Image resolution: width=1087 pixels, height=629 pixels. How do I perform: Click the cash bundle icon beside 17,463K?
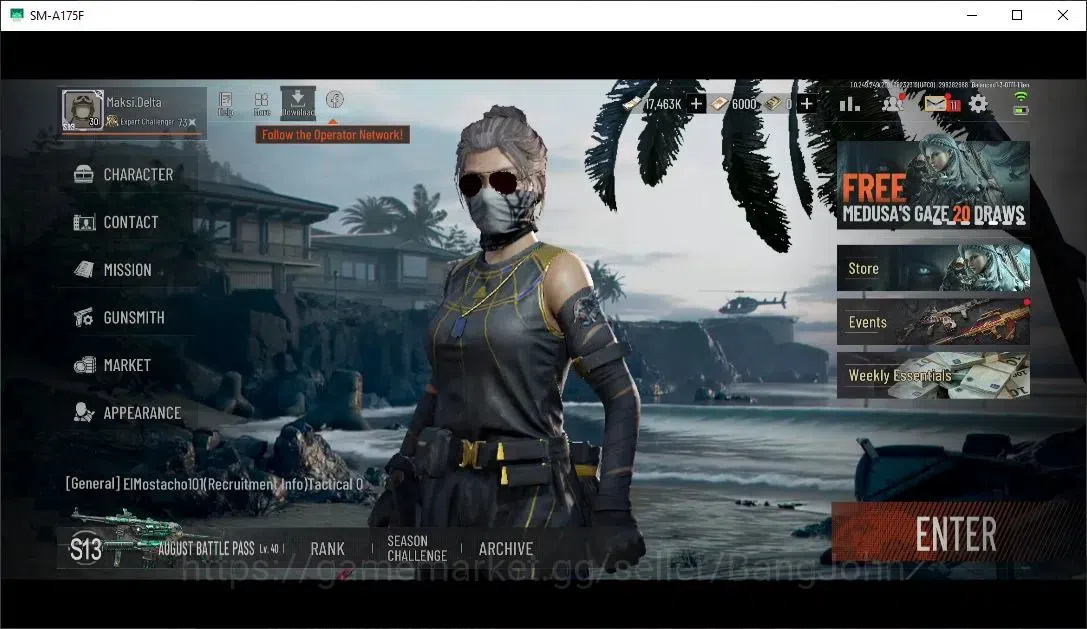[632, 104]
